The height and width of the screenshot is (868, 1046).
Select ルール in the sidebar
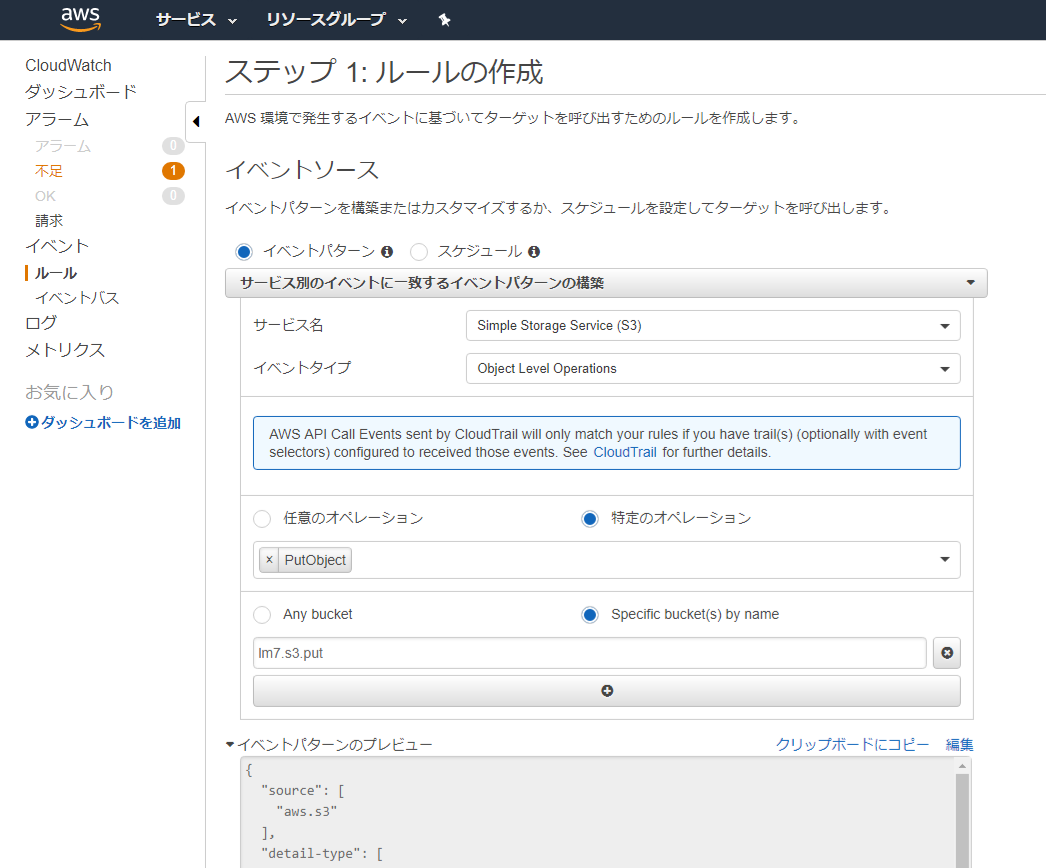tap(56, 273)
